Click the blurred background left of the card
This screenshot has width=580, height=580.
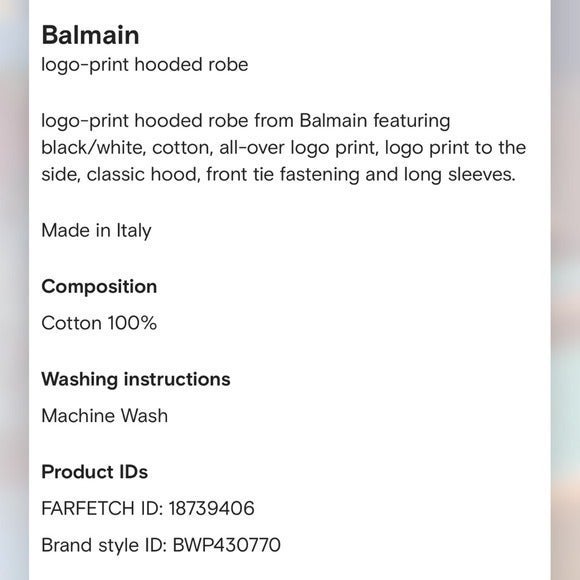click(x=14, y=290)
